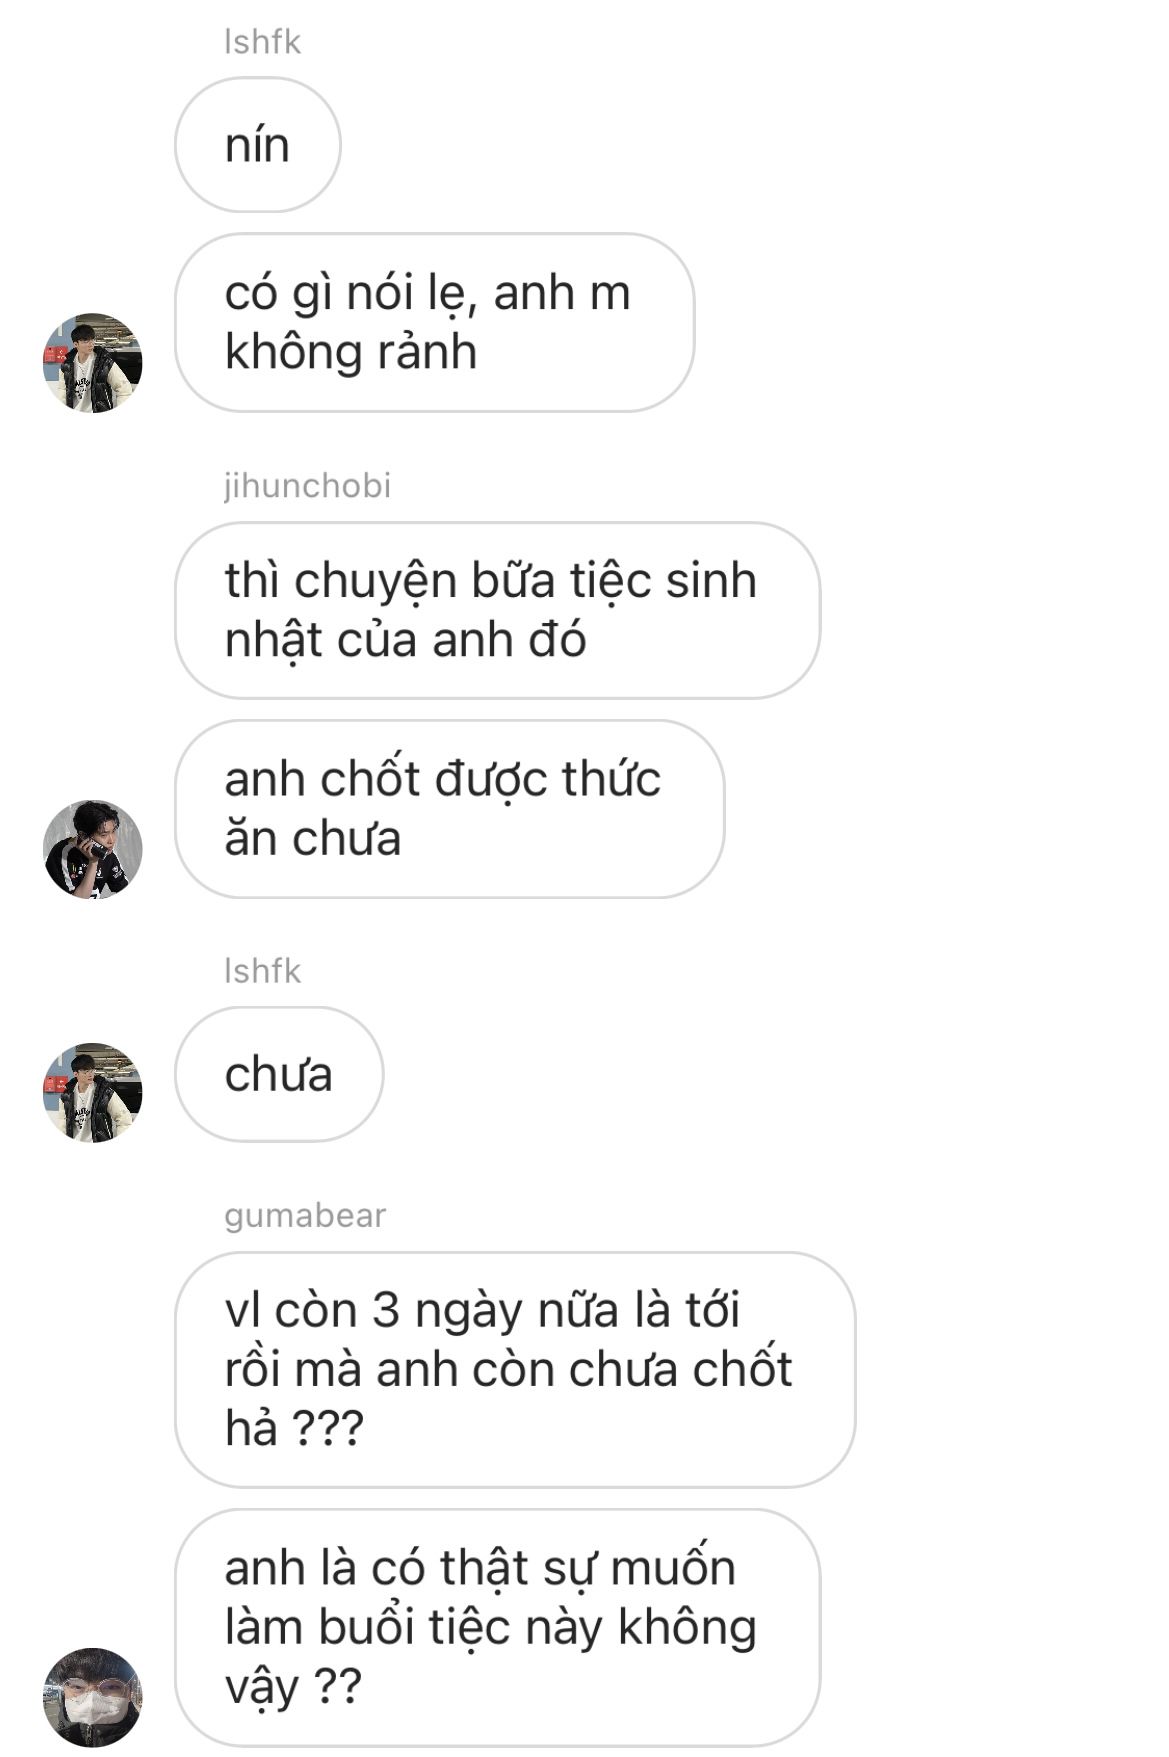Image resolution: width=1169 pixels, height=1757 pixels.
Task: Open the jihunchobi username label
Action: pos(307,486)
